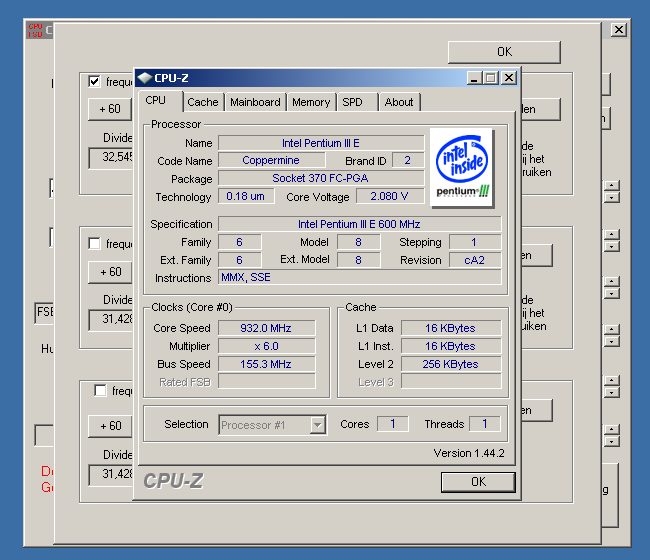Uncheck the ticked frequ checkbox
The image size is (650, 560).
pos(95,81)
